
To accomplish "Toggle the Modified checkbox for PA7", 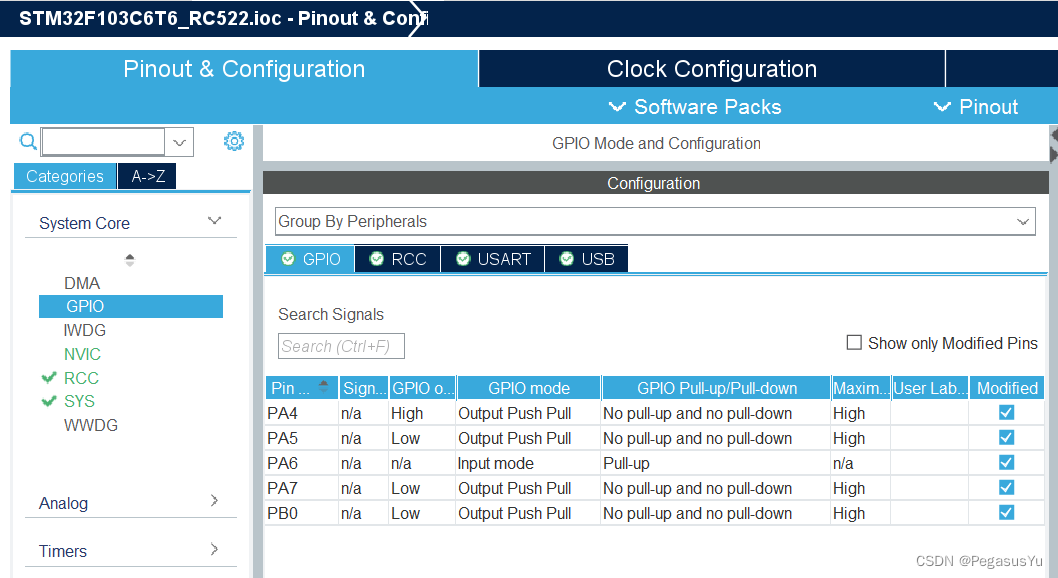I will tap(1006, 488).
